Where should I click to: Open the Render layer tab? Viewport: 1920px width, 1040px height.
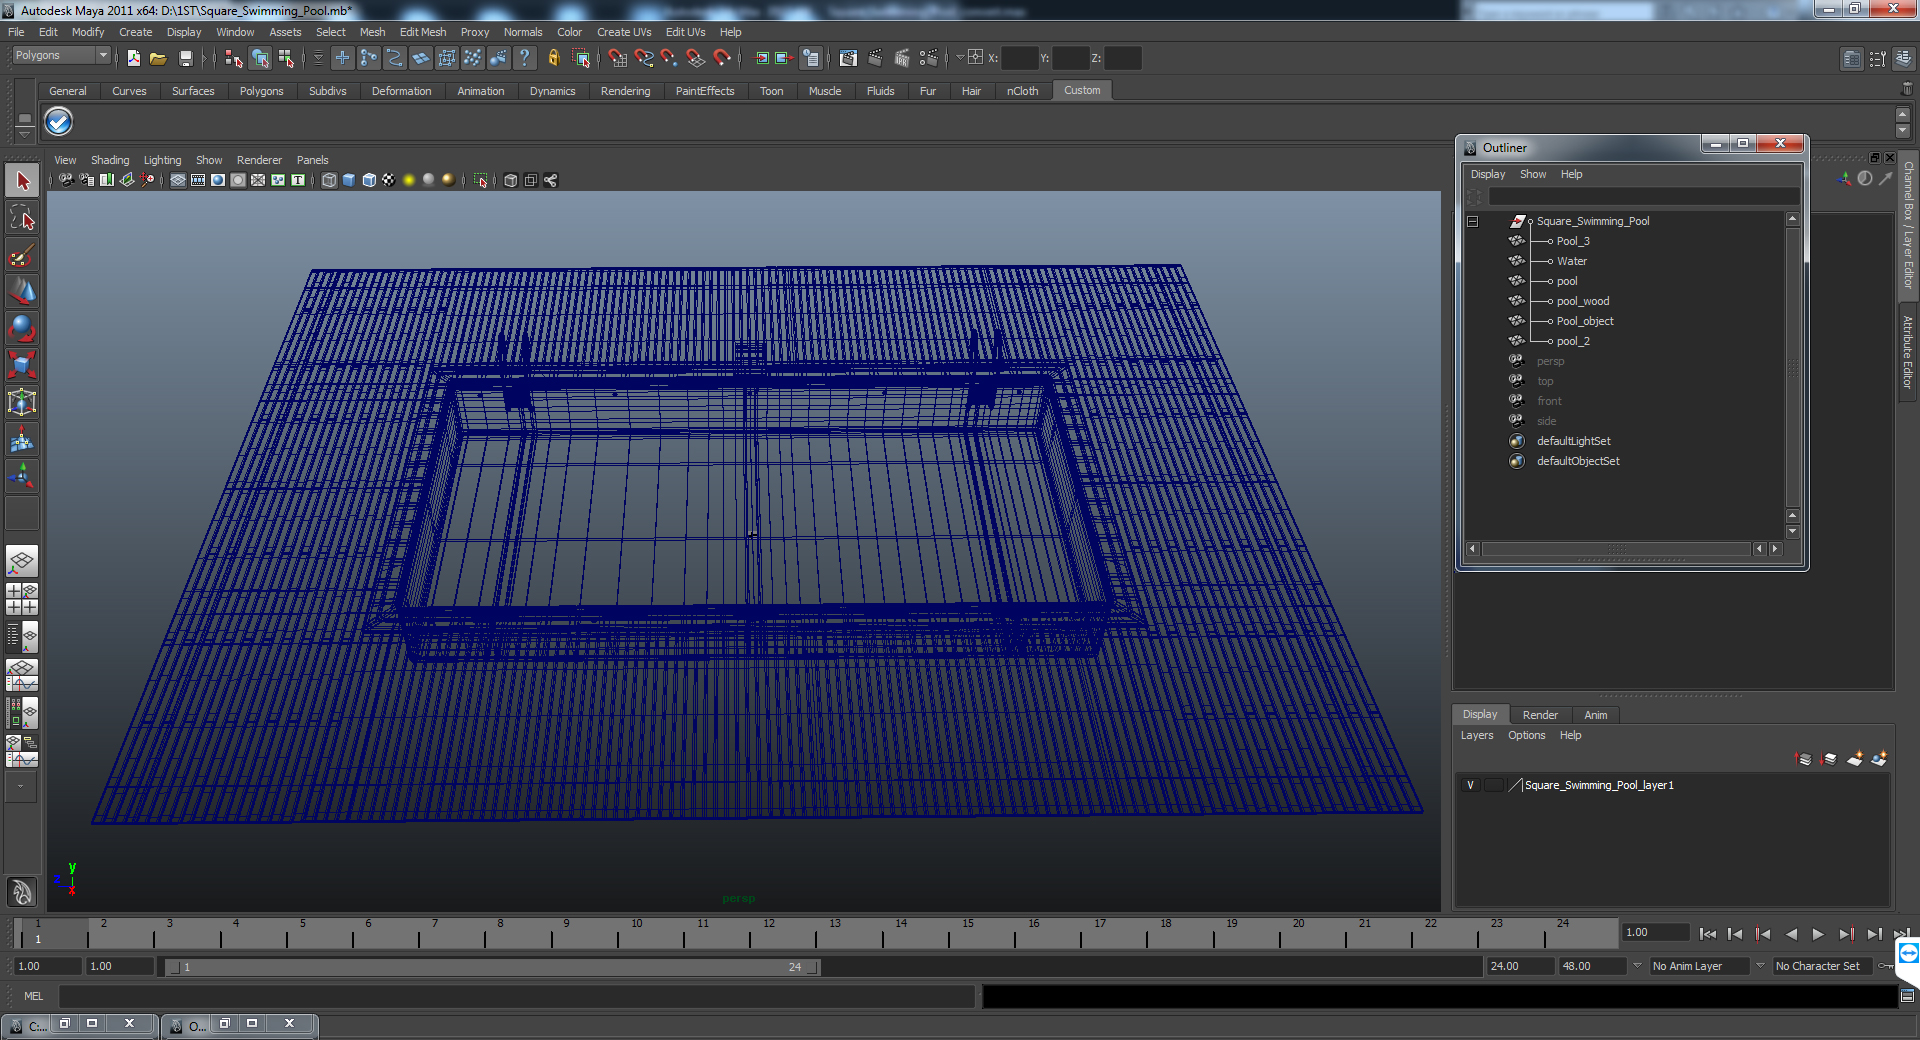1540,715
